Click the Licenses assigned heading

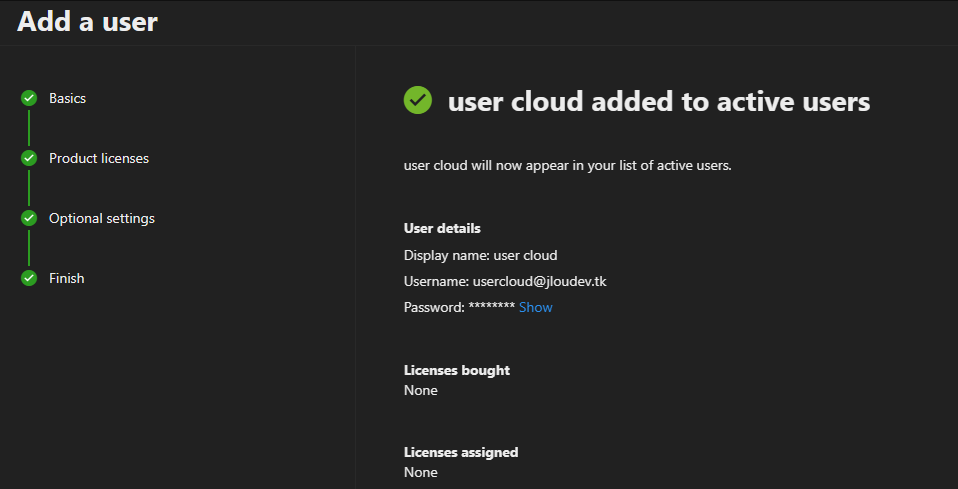point(461,452)
